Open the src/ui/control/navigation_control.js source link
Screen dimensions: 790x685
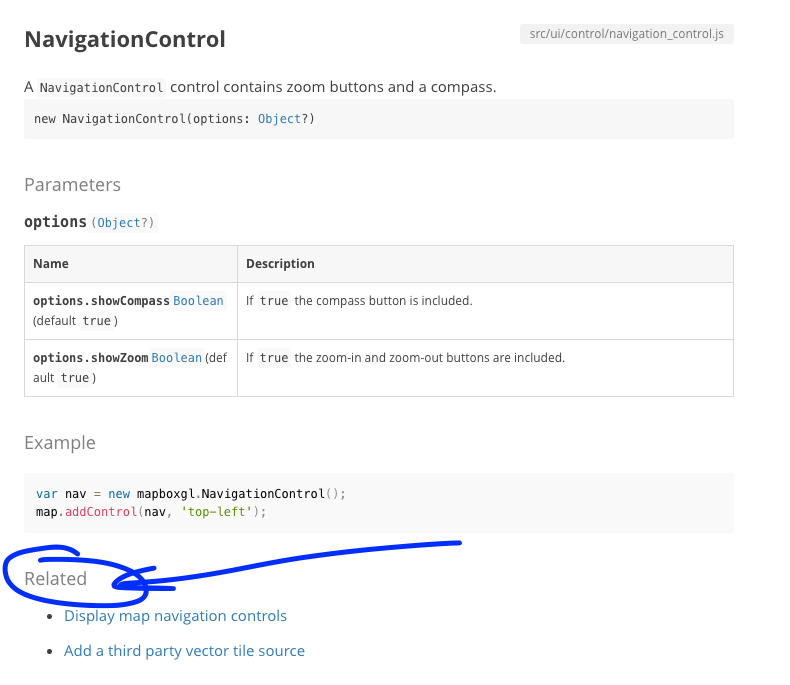pyautogui.click(x=626, y=34)
